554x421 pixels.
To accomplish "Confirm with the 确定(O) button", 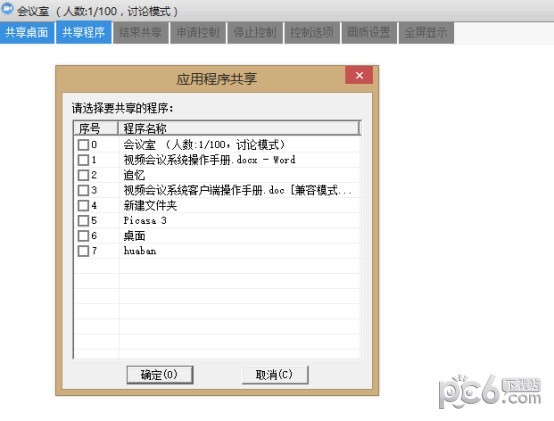I will (x=160, y=375).
